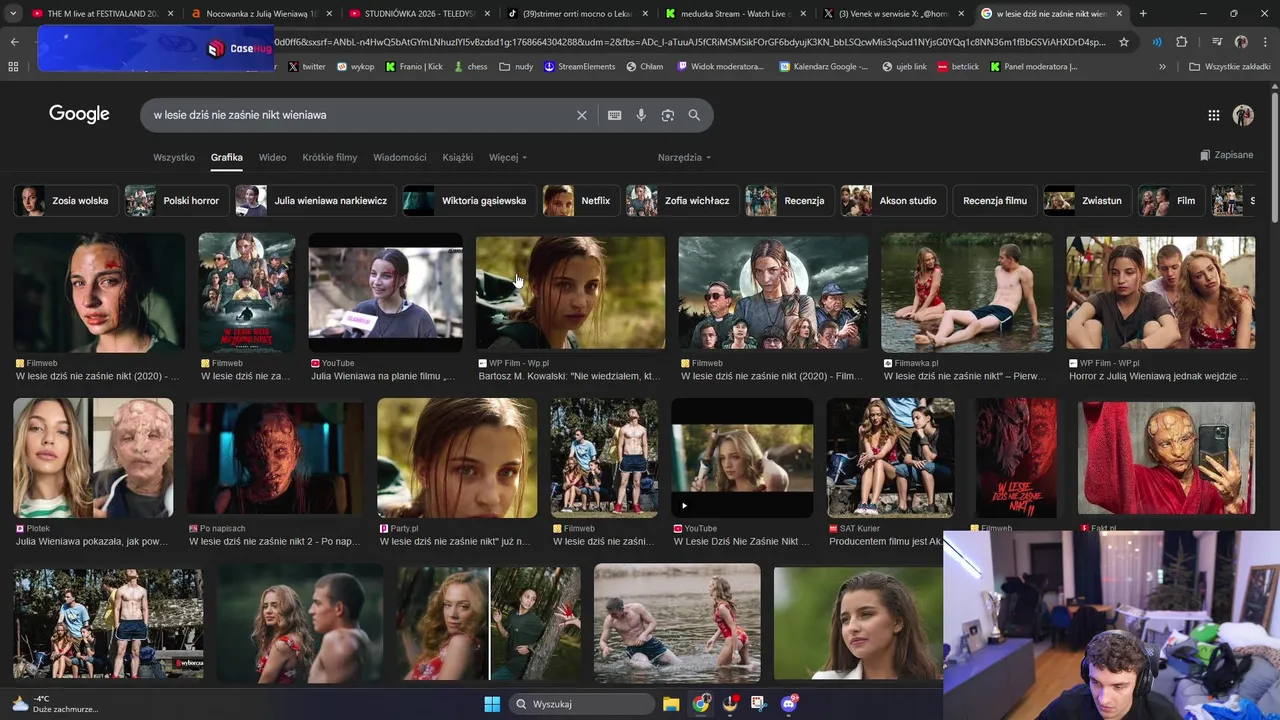Viewport: 1280px width, 720px height.
Task: Bookmark this page with star icon
Action: click(1124, 42)
